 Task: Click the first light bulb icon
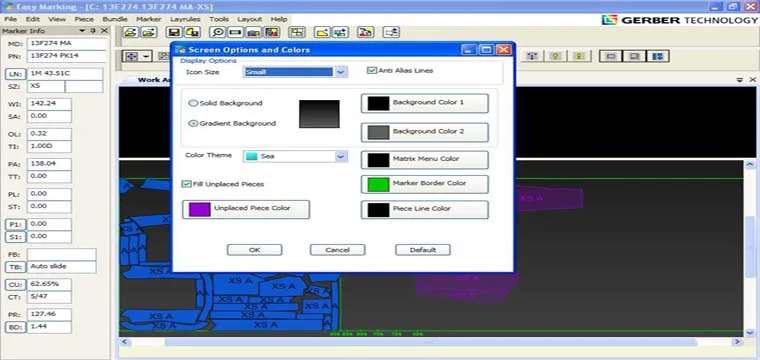556,56
